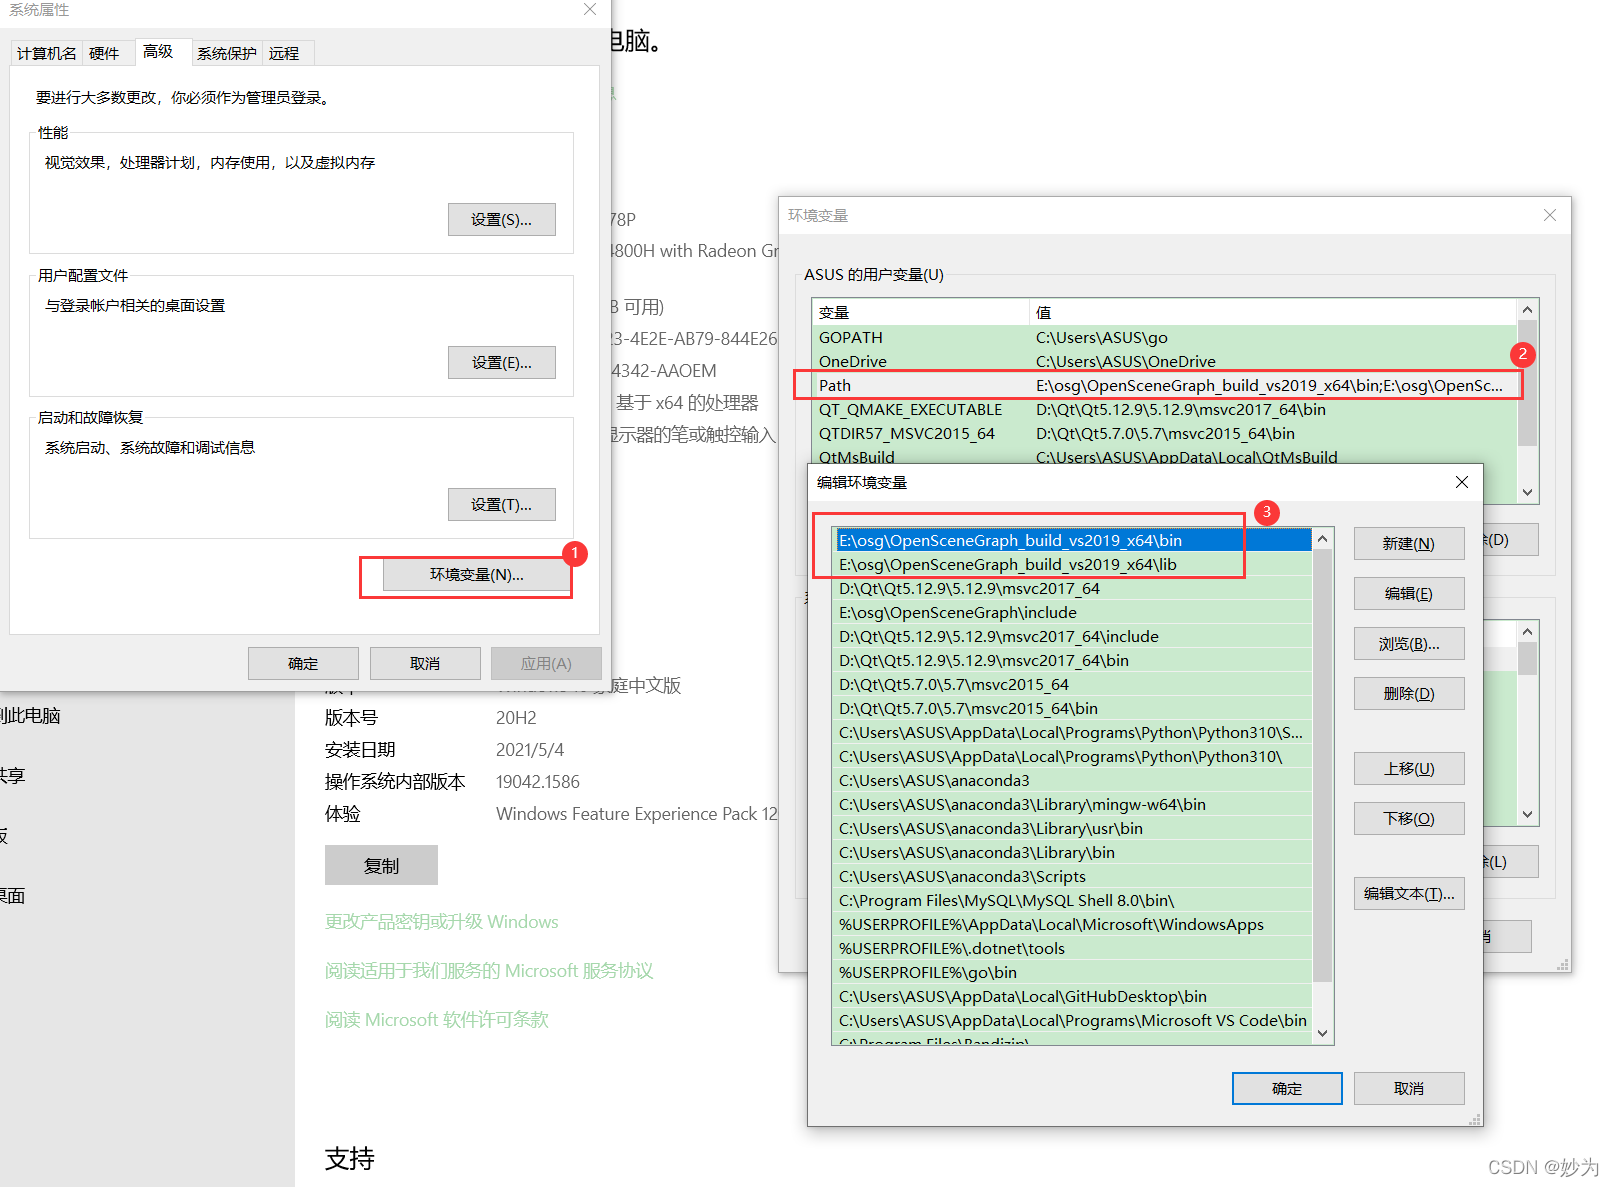Click 删除(D) in edit variable dialog
This screenshot has width=1614, height=1187.
[x=1409, y=694]
